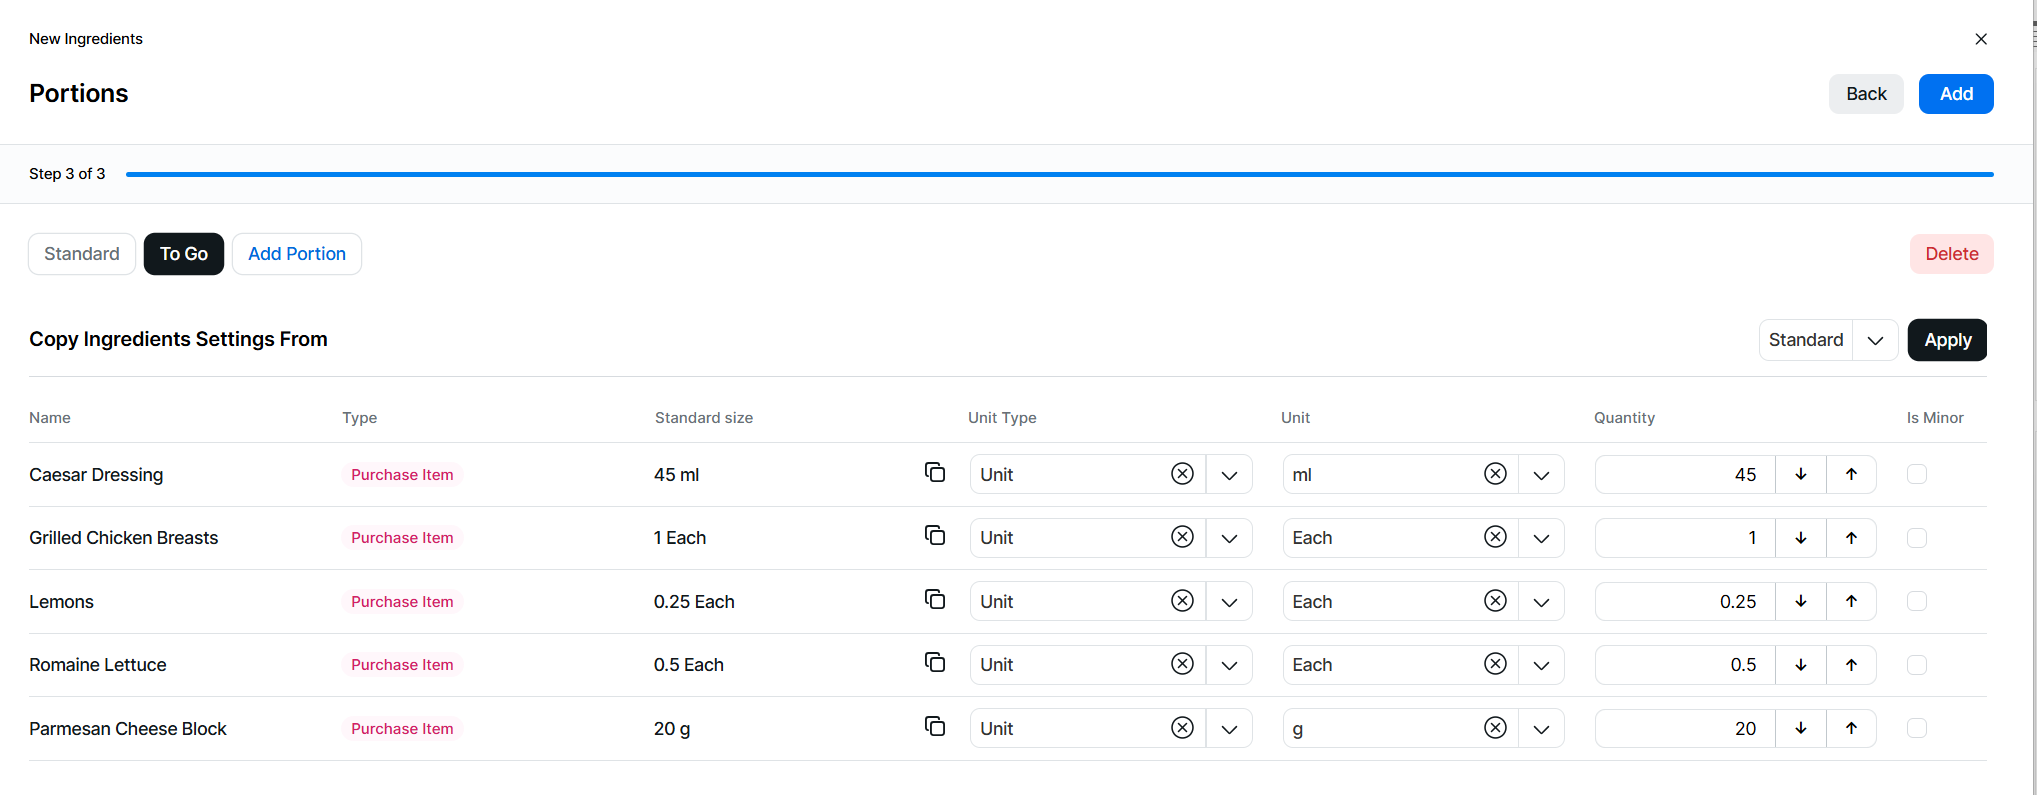Decrease quantity for Parmesan Cheese Block
The height and width of the screenshot is (795, 2037).
click(x=1801, y=728)
